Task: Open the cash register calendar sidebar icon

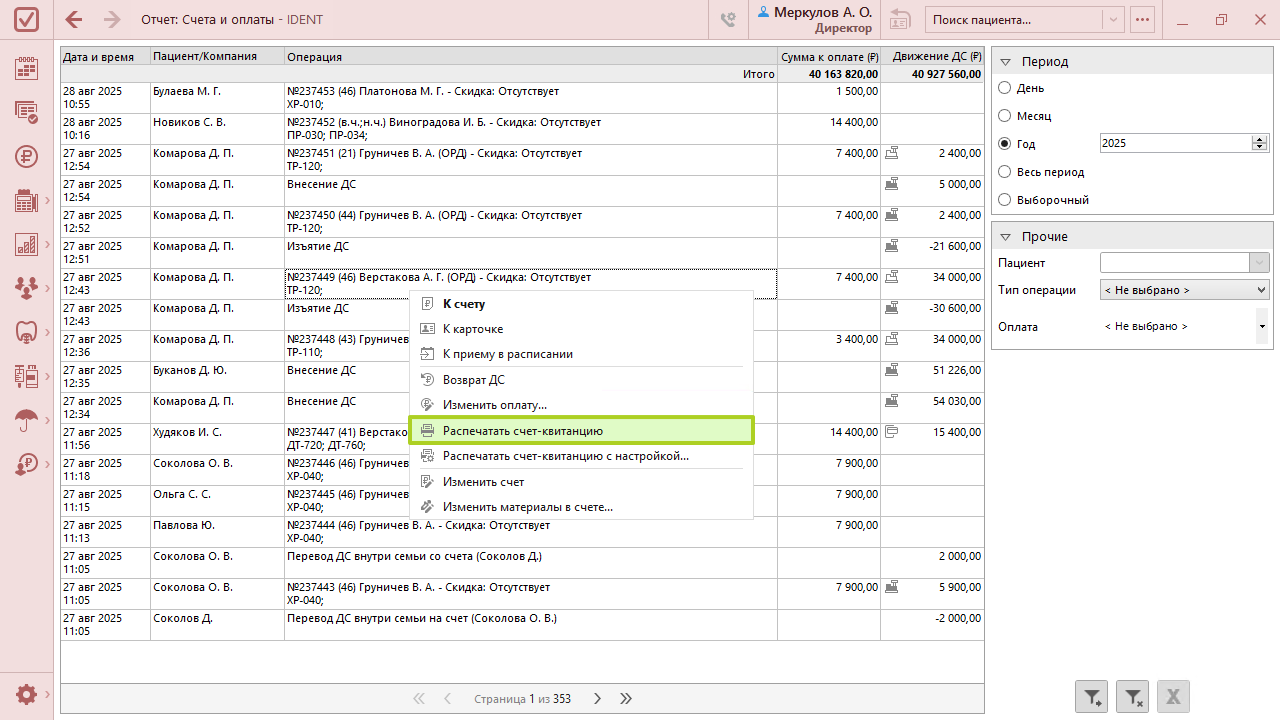Action: point(27,200)
